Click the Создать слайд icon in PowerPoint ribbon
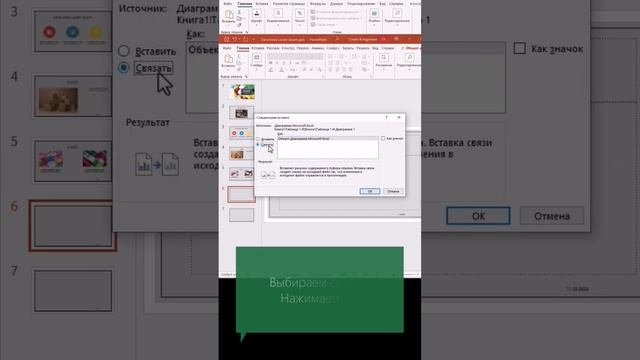 point(256,57)
